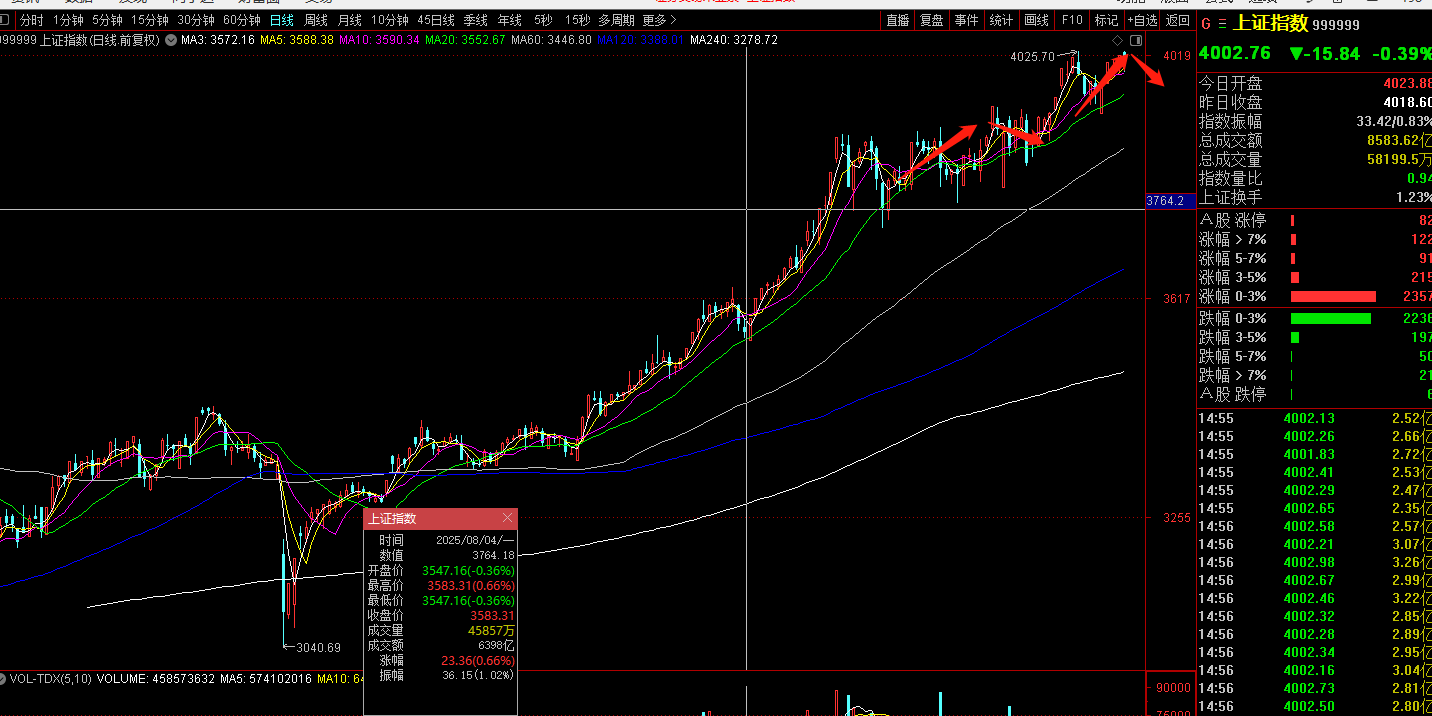Screen dimensions: 1432x716
Task: Click the red G icon beside 上证指数
Action: [x=1206, y=24]
